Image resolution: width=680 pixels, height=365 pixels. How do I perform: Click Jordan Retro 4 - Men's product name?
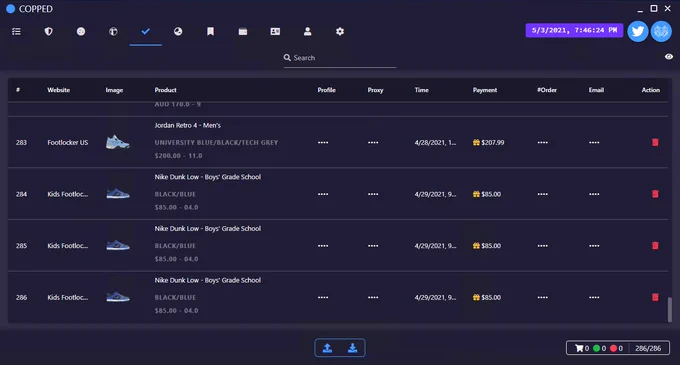[x=188, y=125]
